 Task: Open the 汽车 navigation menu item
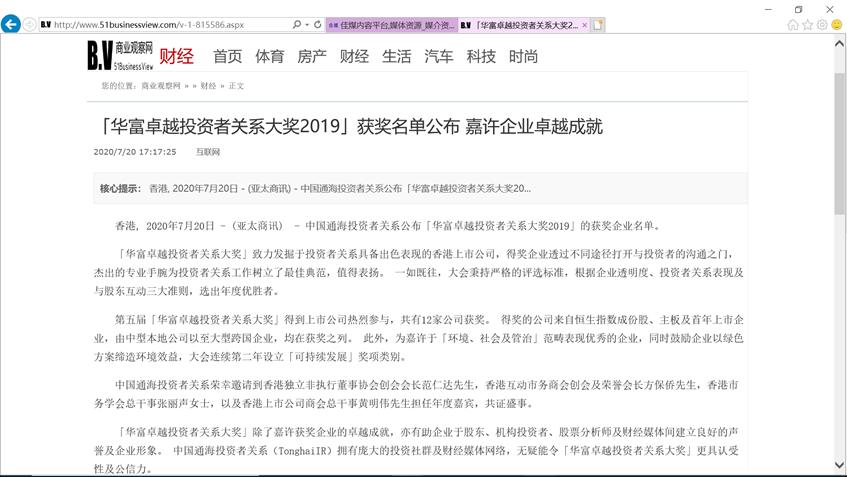[x=439, y=56]
